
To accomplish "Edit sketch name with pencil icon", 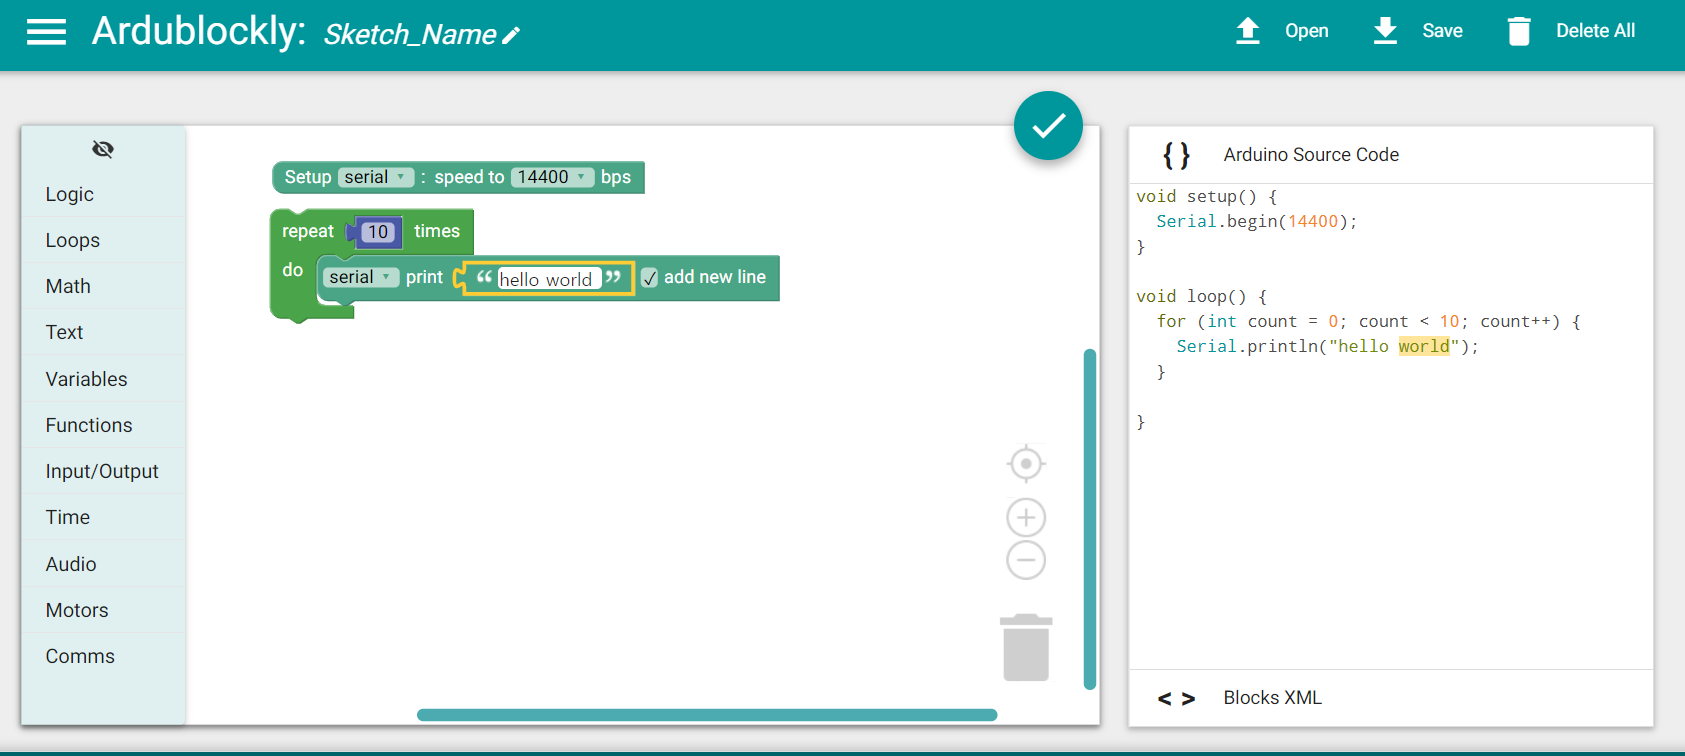I will point(511,36).
